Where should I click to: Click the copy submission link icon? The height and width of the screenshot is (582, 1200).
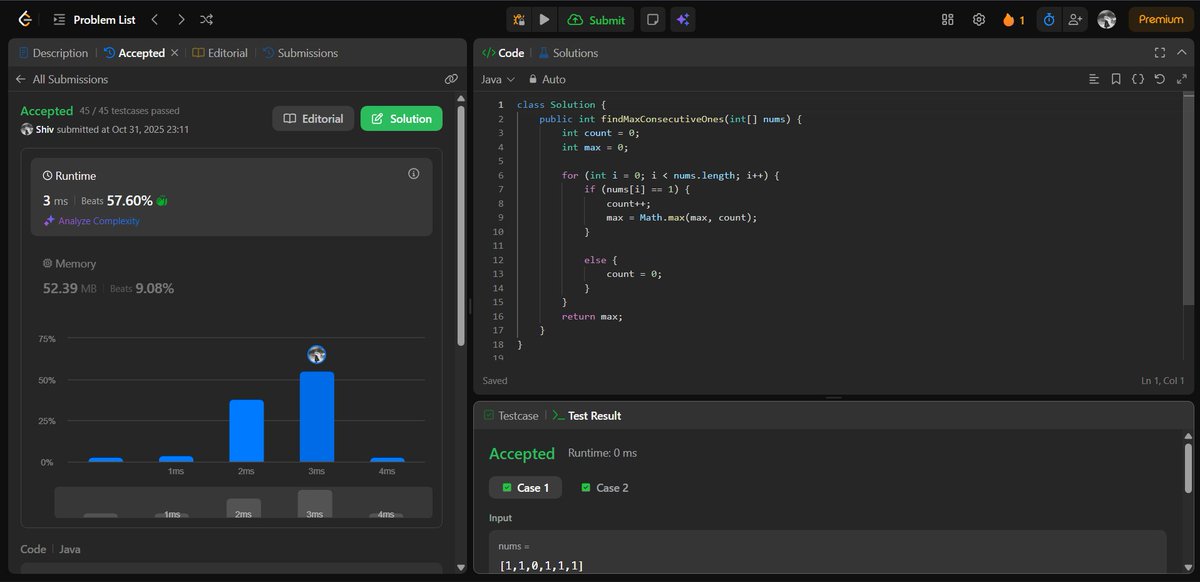(451, 78)
